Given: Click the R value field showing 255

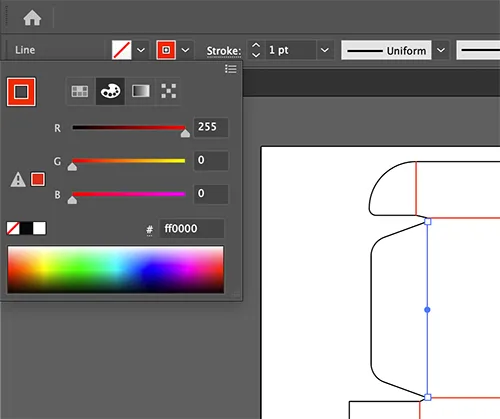Looking at the screenshot, I should [x=211, y=127].
